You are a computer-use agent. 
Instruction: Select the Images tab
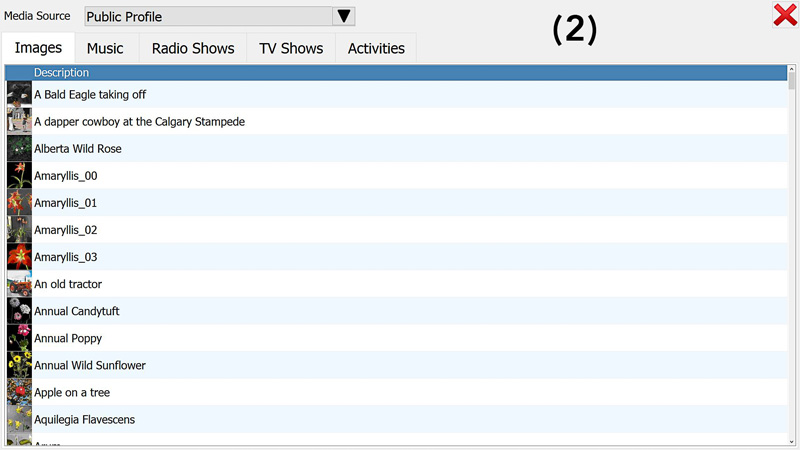tap(38, 48)
